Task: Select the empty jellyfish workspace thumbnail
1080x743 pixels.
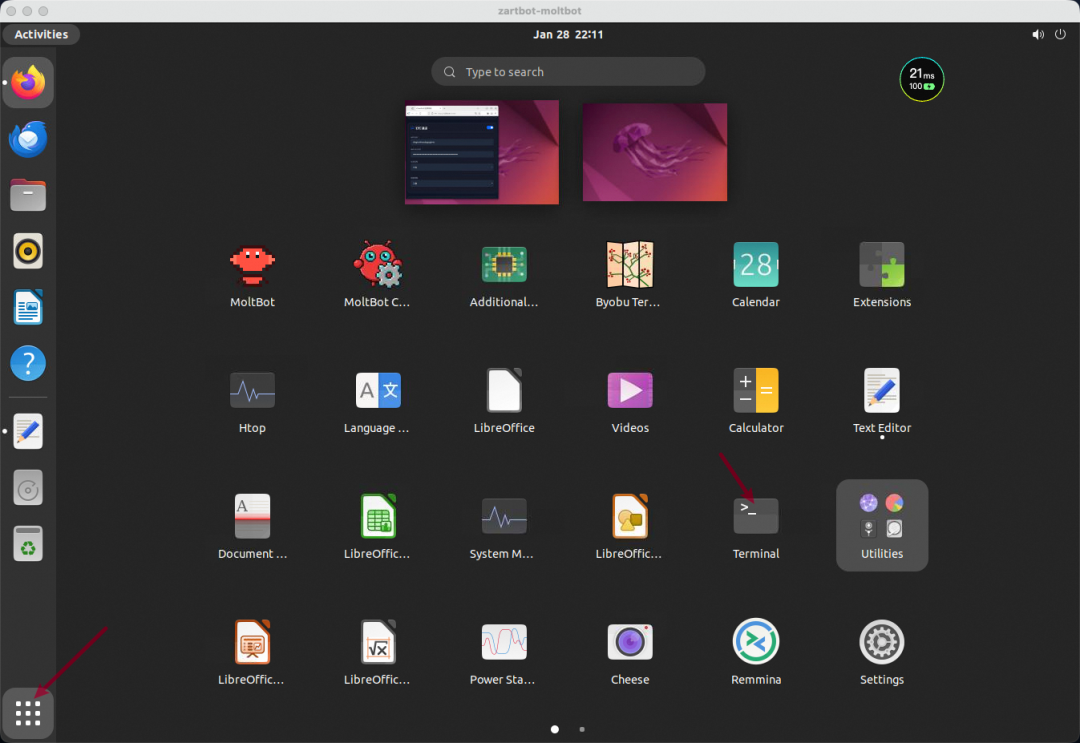Action: point(654,152)
